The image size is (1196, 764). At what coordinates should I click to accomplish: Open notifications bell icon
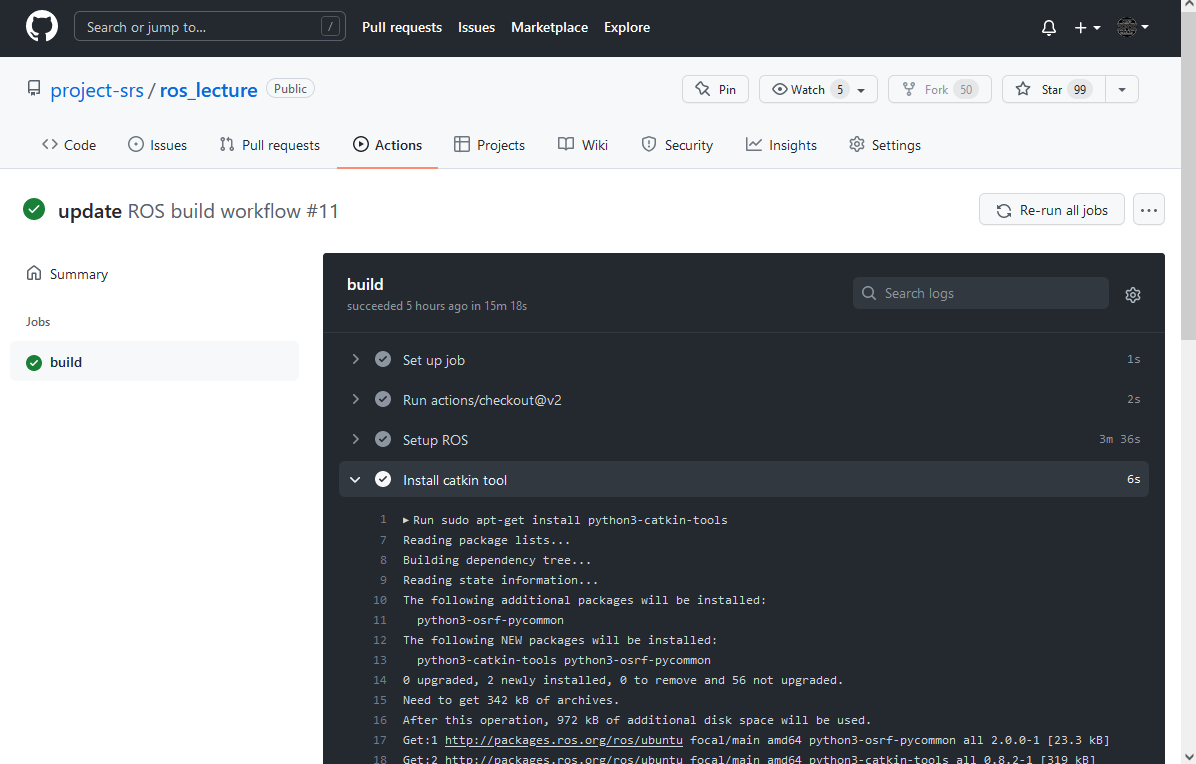coord(1049,27)
